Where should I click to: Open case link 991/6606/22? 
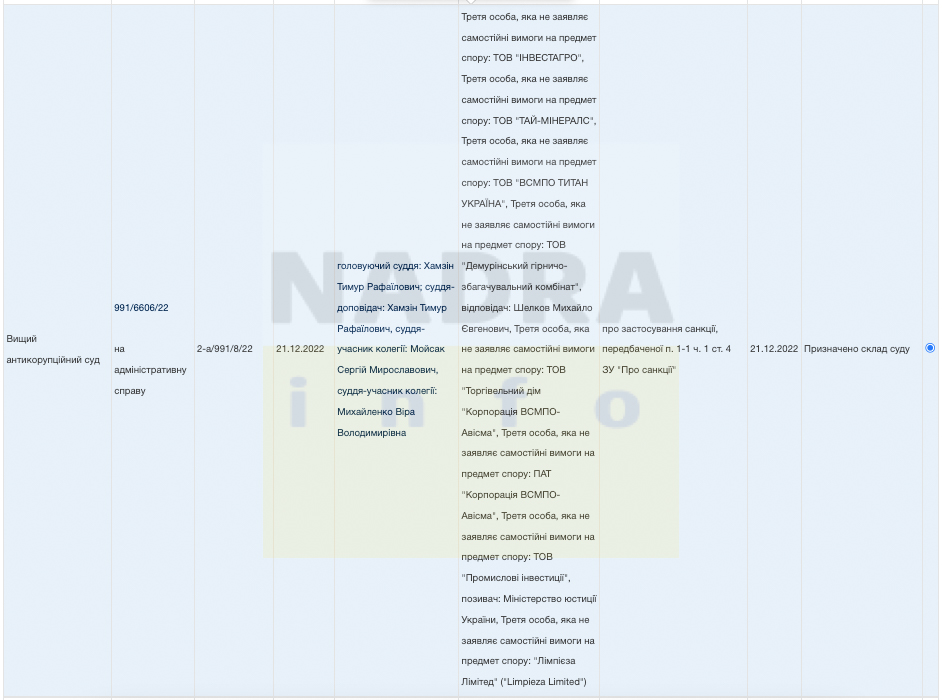point(141,308)
